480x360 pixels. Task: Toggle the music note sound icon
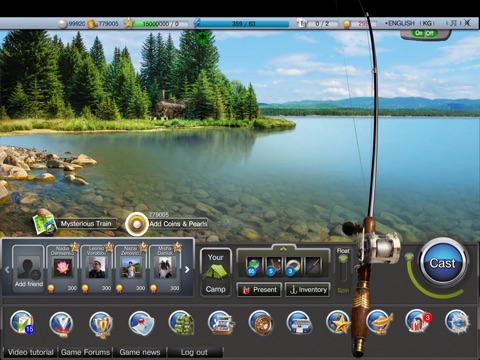pos(453,23)
